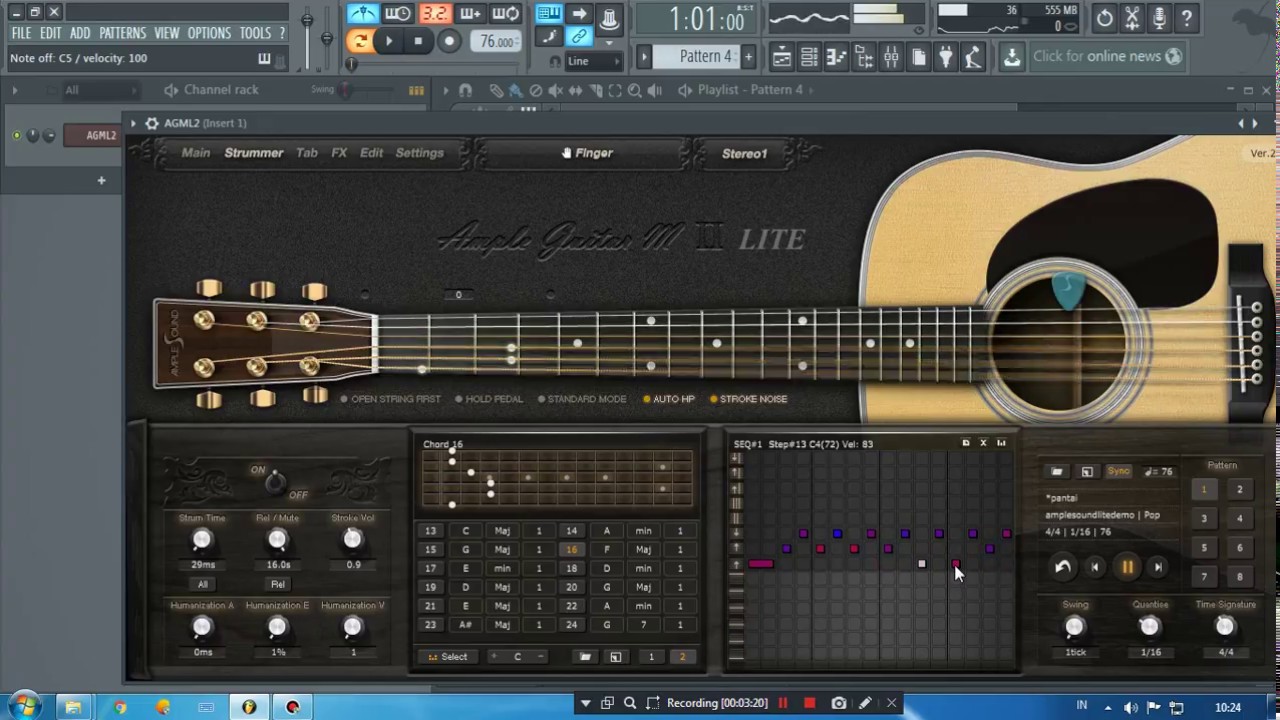Flip the strummer ON/OFF switch
The width and height of the screenshot is (1280, 720).
click(x=275, y=482)
